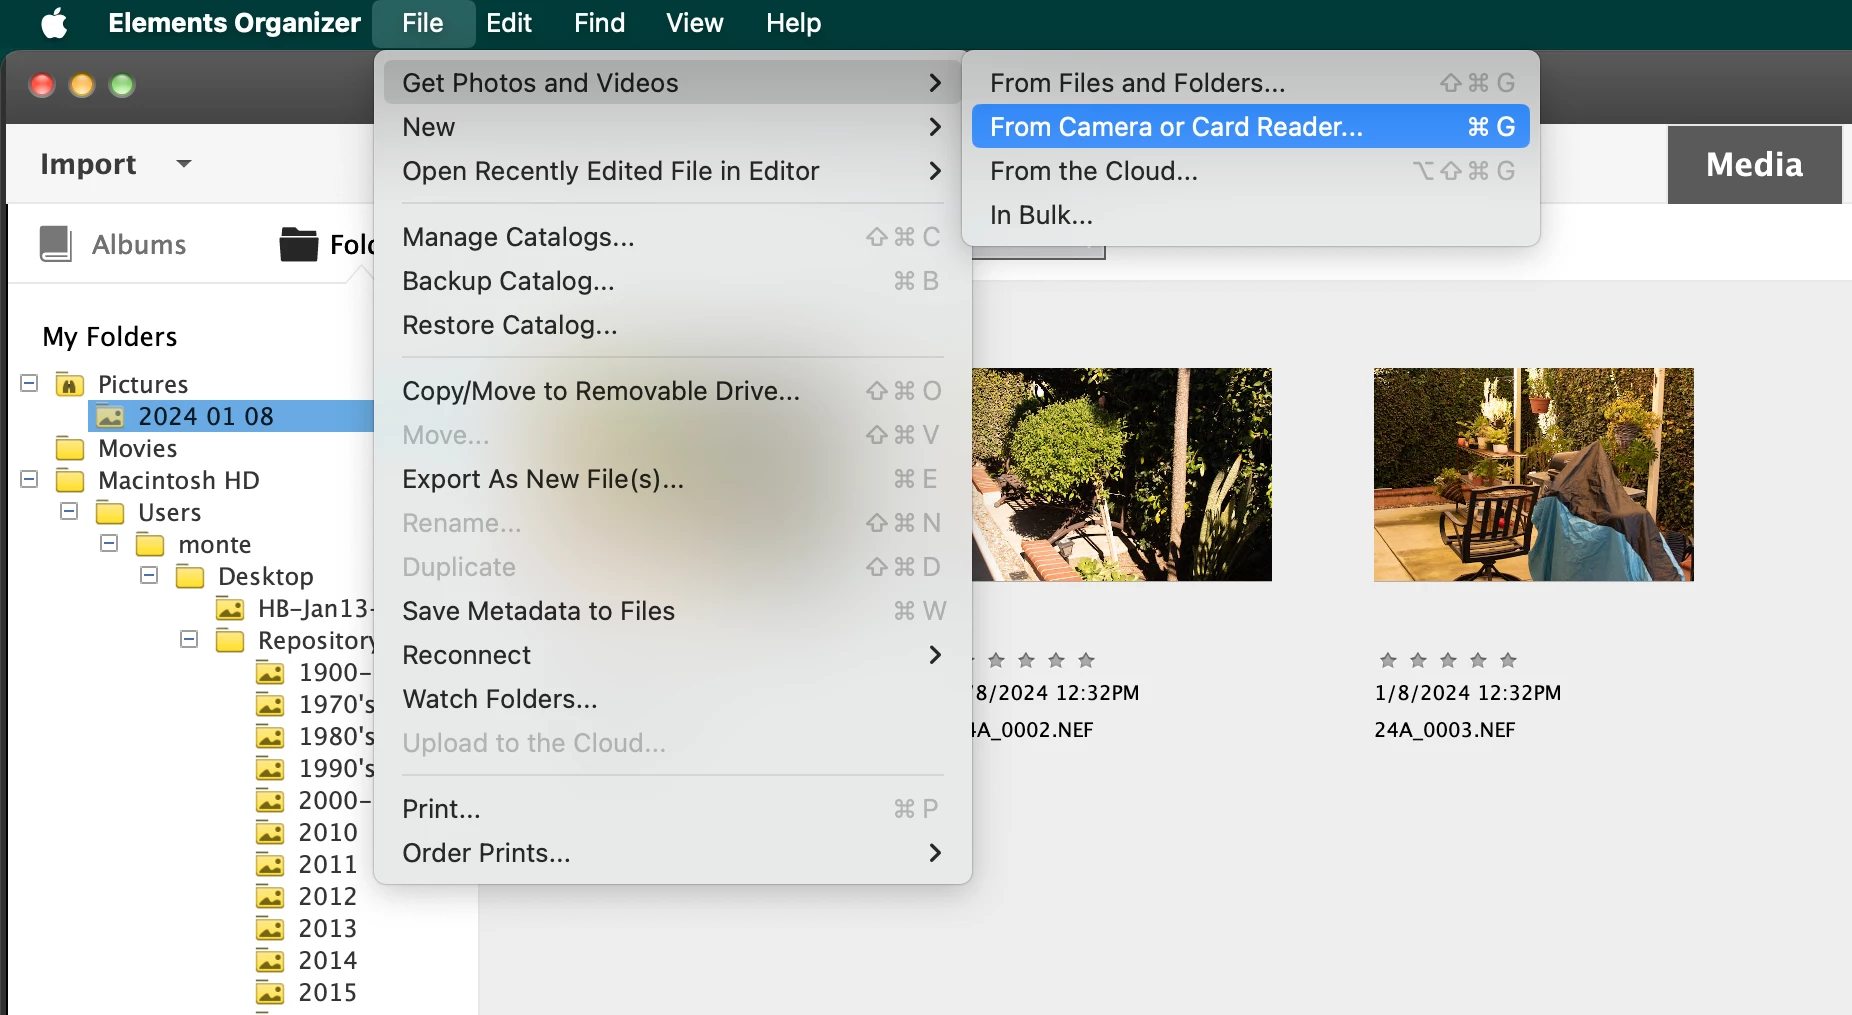Click the 2000- folder icon
Image resolution: width=1852 pixels, height=1015 pixels.
pos(270,800)
